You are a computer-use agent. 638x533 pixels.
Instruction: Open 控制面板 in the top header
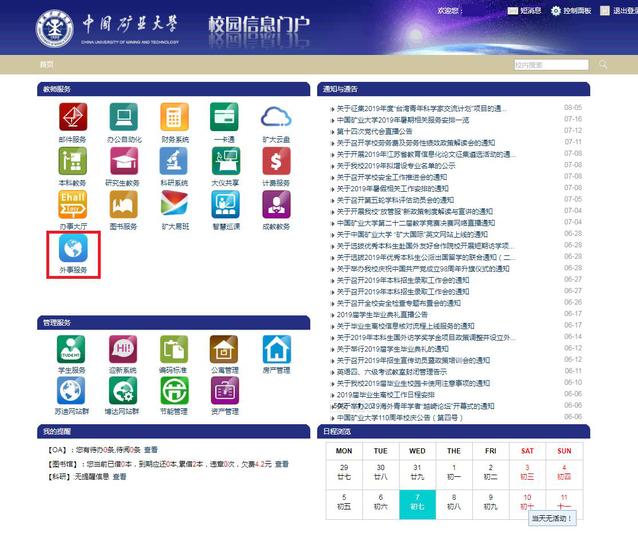point(573,11)
